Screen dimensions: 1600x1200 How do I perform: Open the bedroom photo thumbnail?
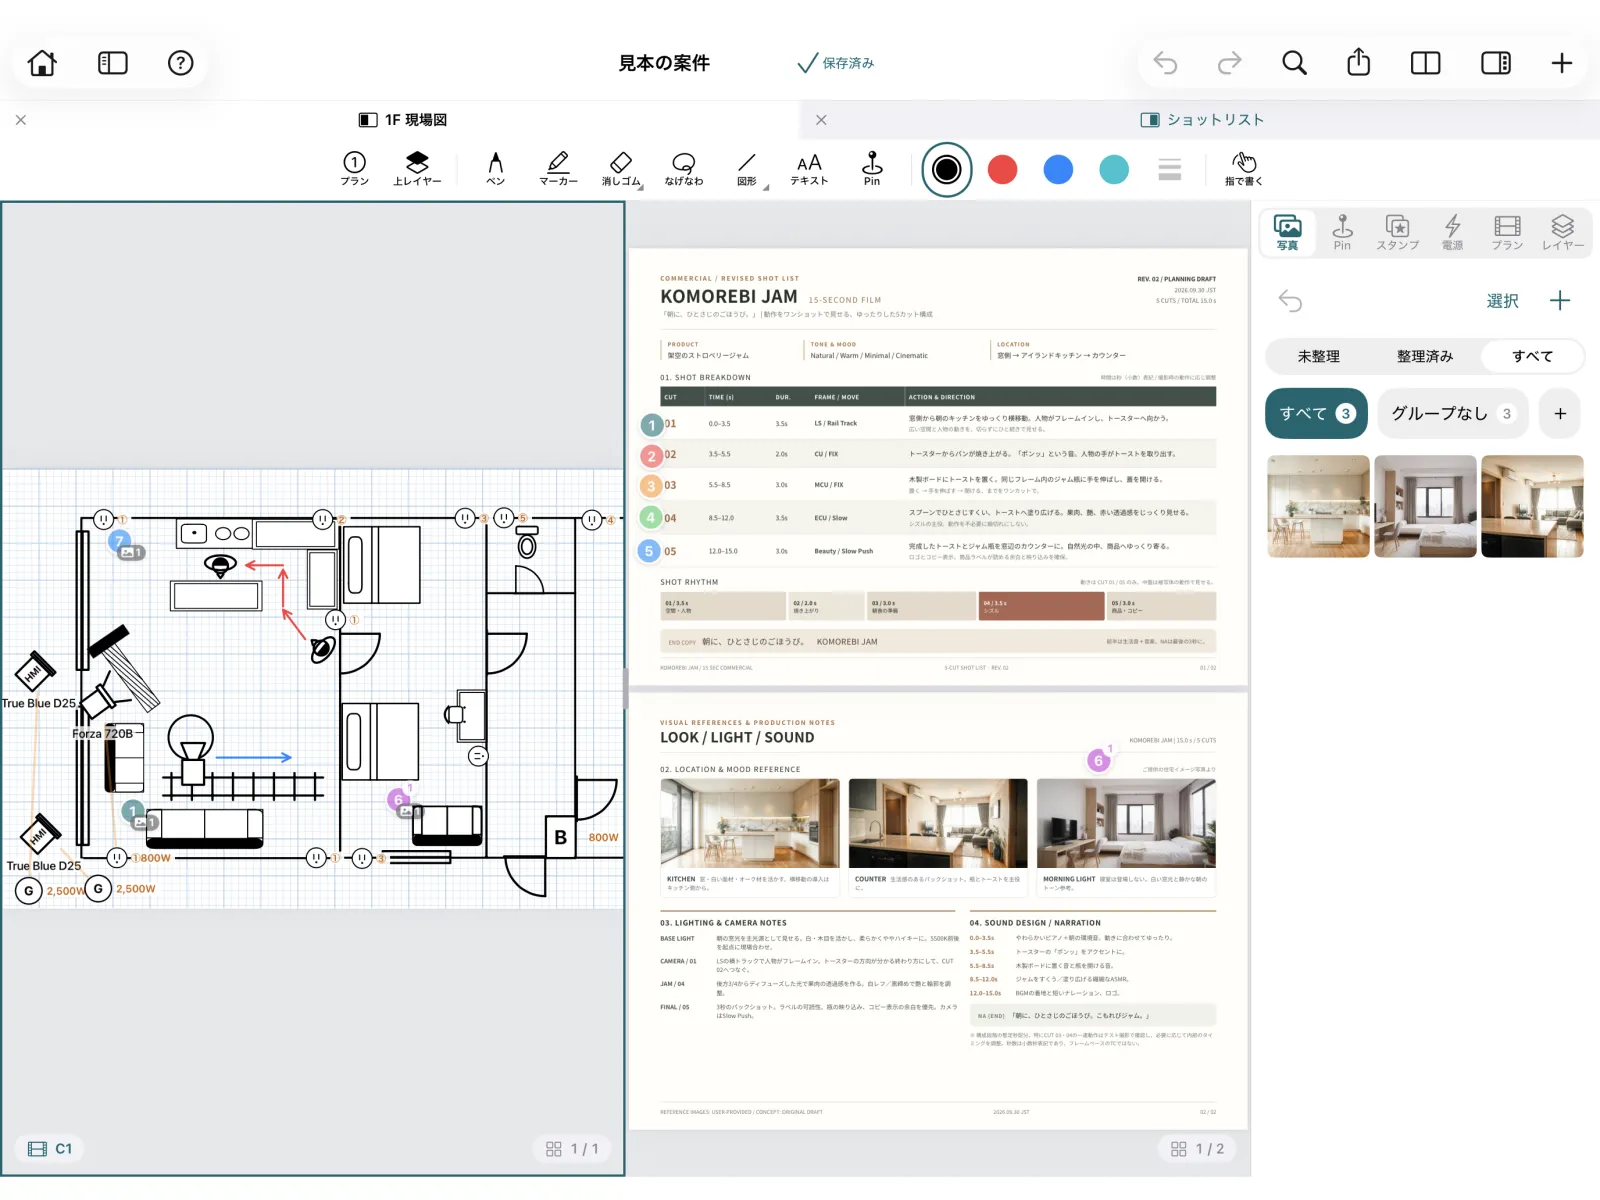(1425, 506)
